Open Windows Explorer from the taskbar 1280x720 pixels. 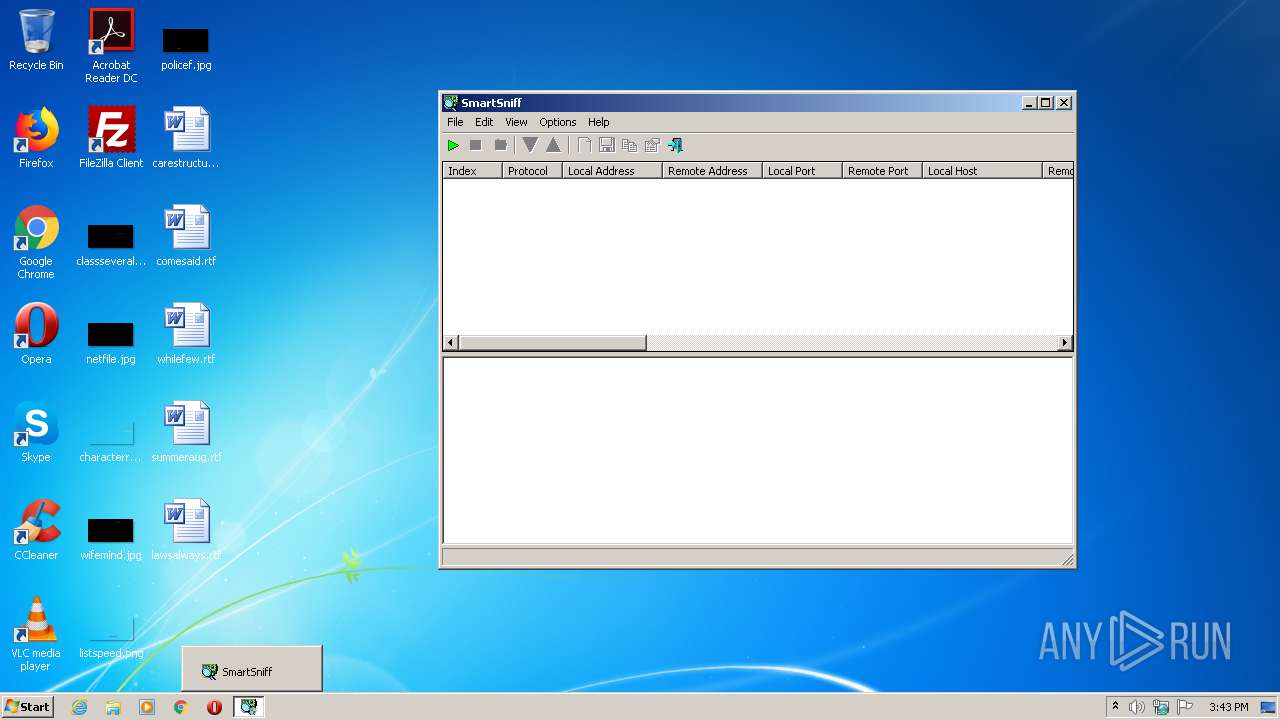(113, 707)
